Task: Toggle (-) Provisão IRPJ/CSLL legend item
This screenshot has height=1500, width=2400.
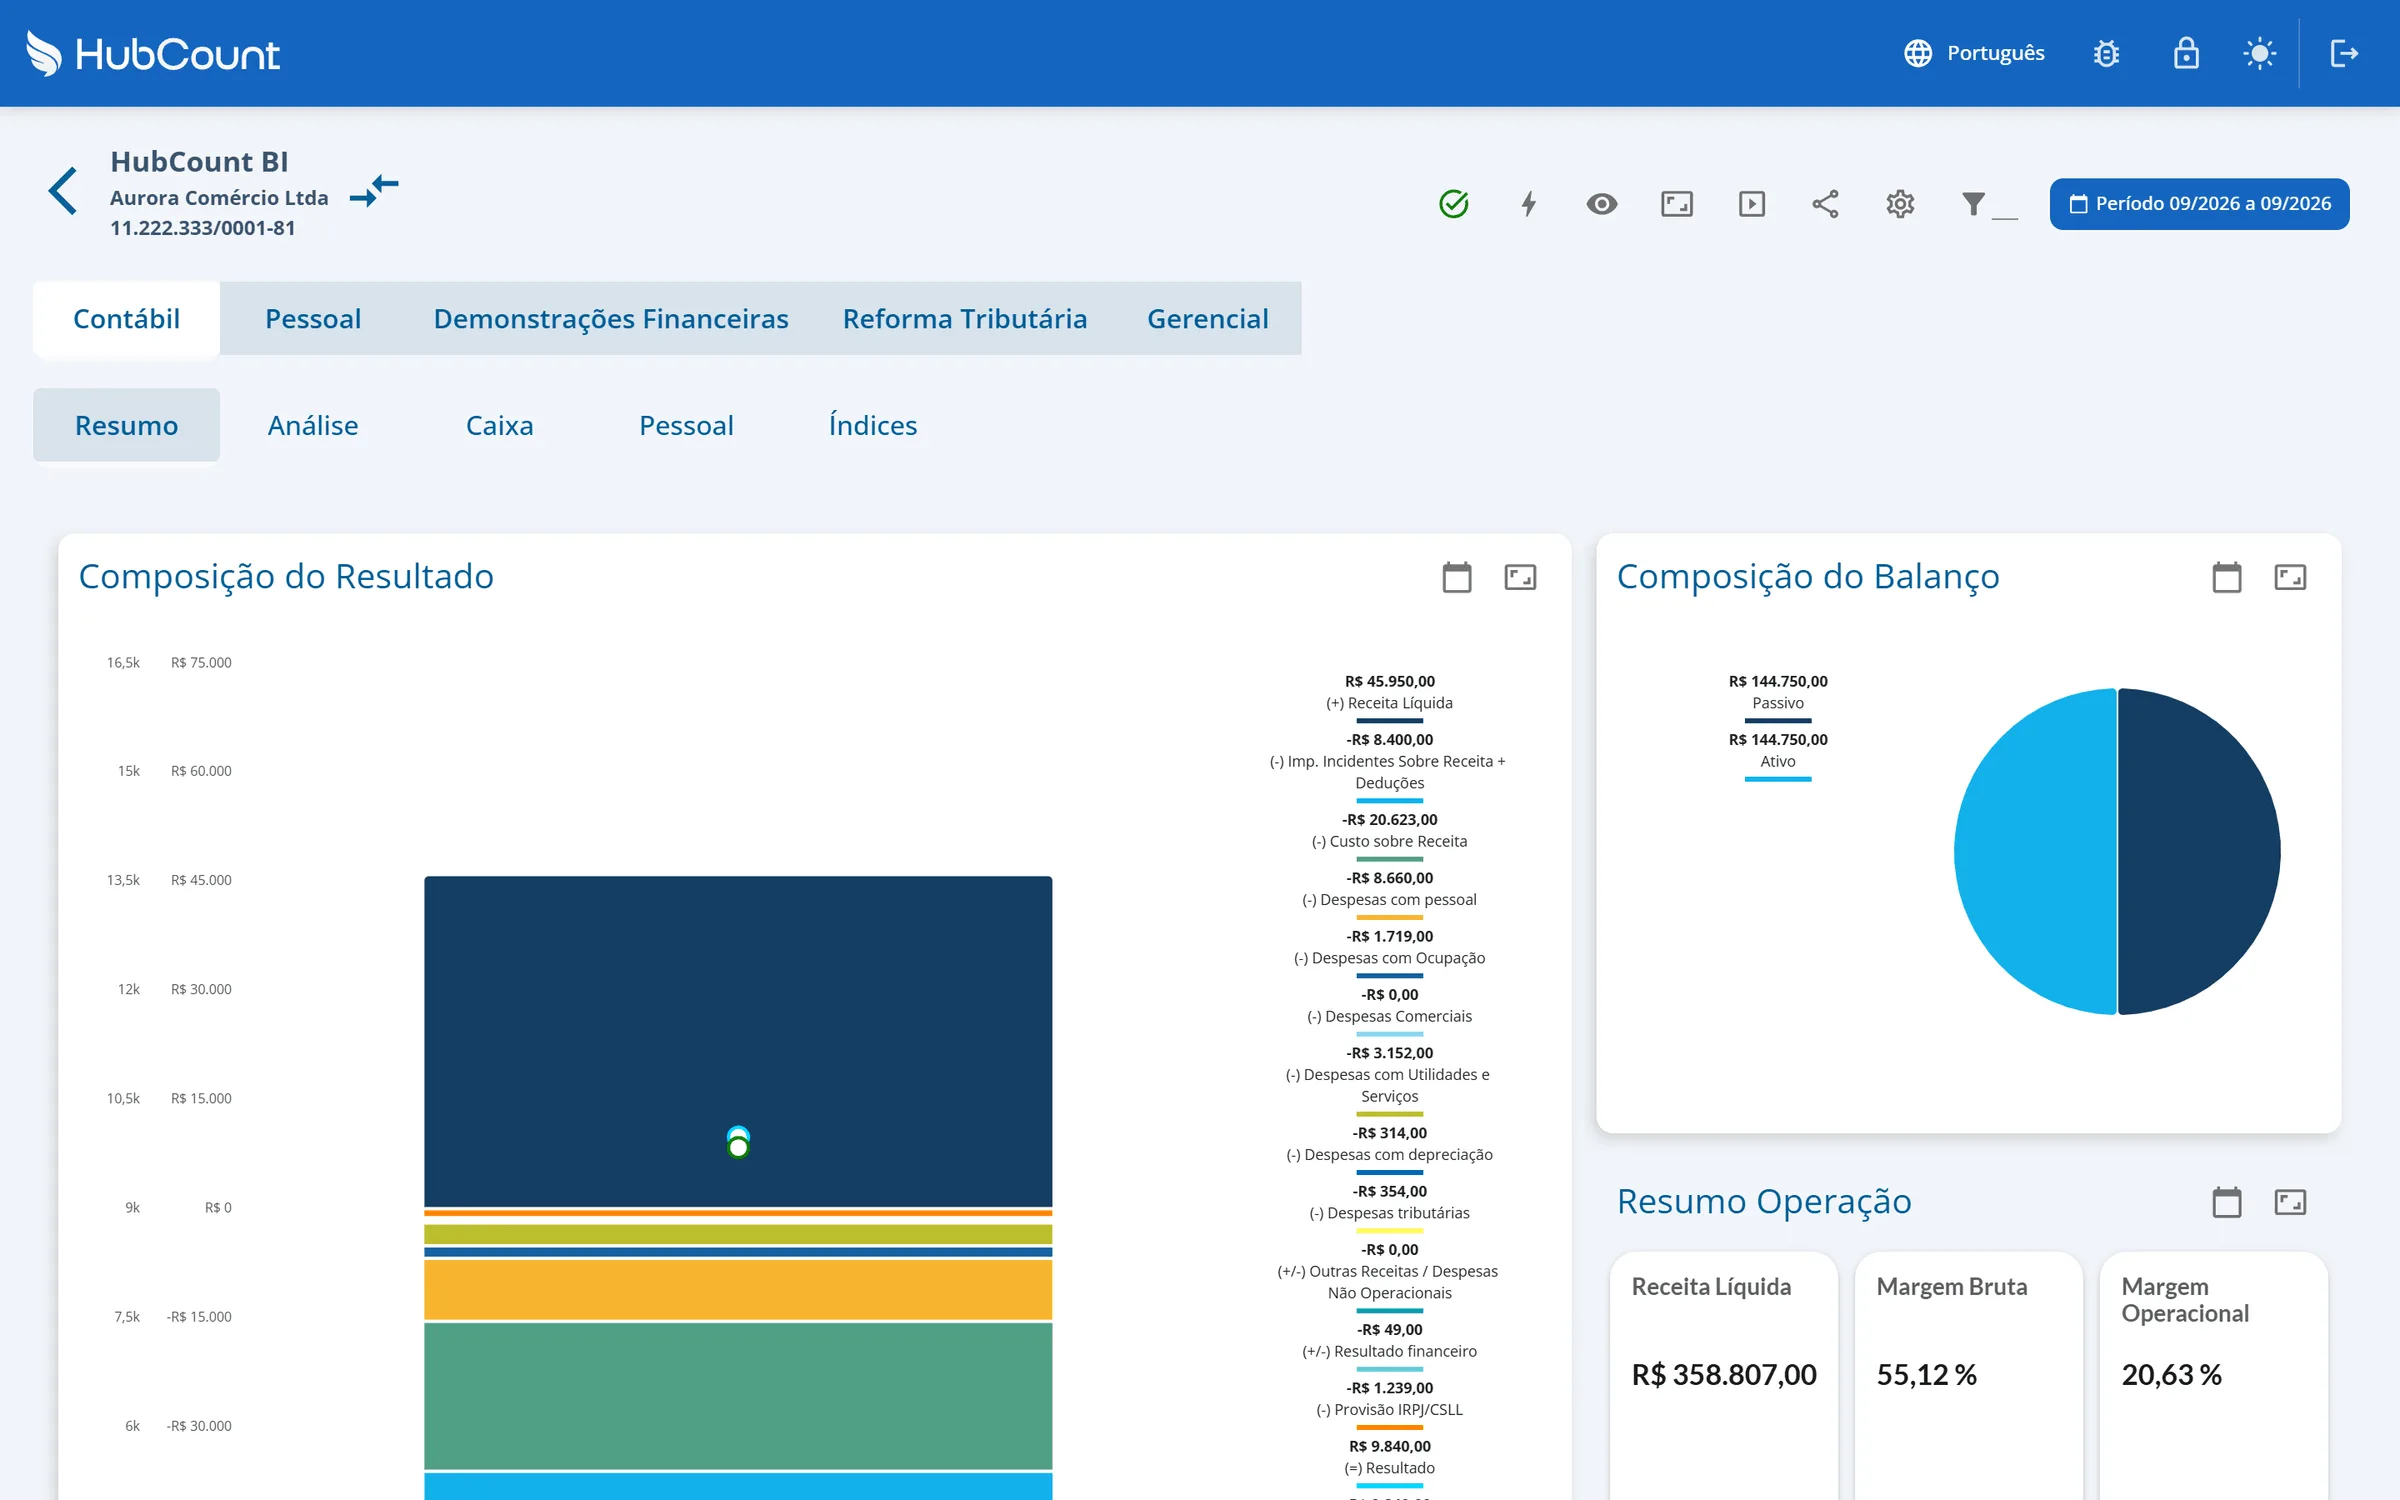Action: click(x=1389, y=1405)
